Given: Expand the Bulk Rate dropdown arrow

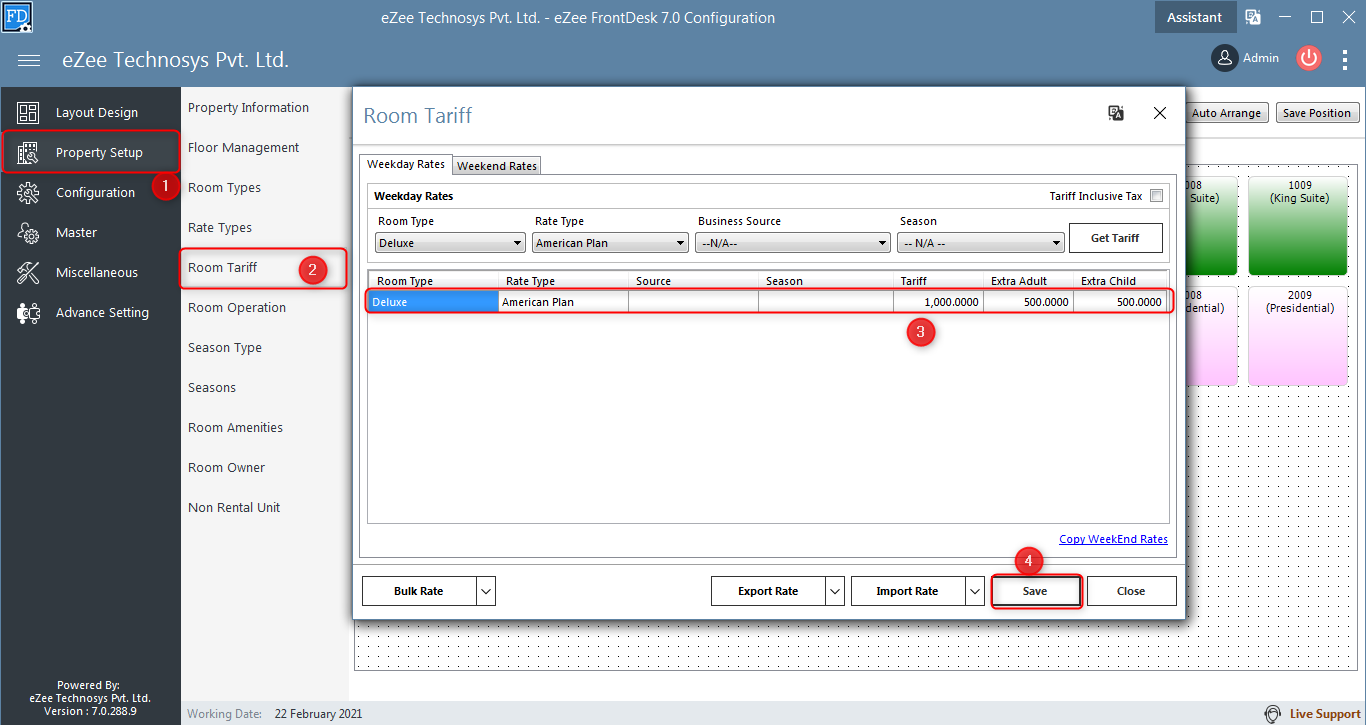Looking at the screenshot, I should click(486, 591).
